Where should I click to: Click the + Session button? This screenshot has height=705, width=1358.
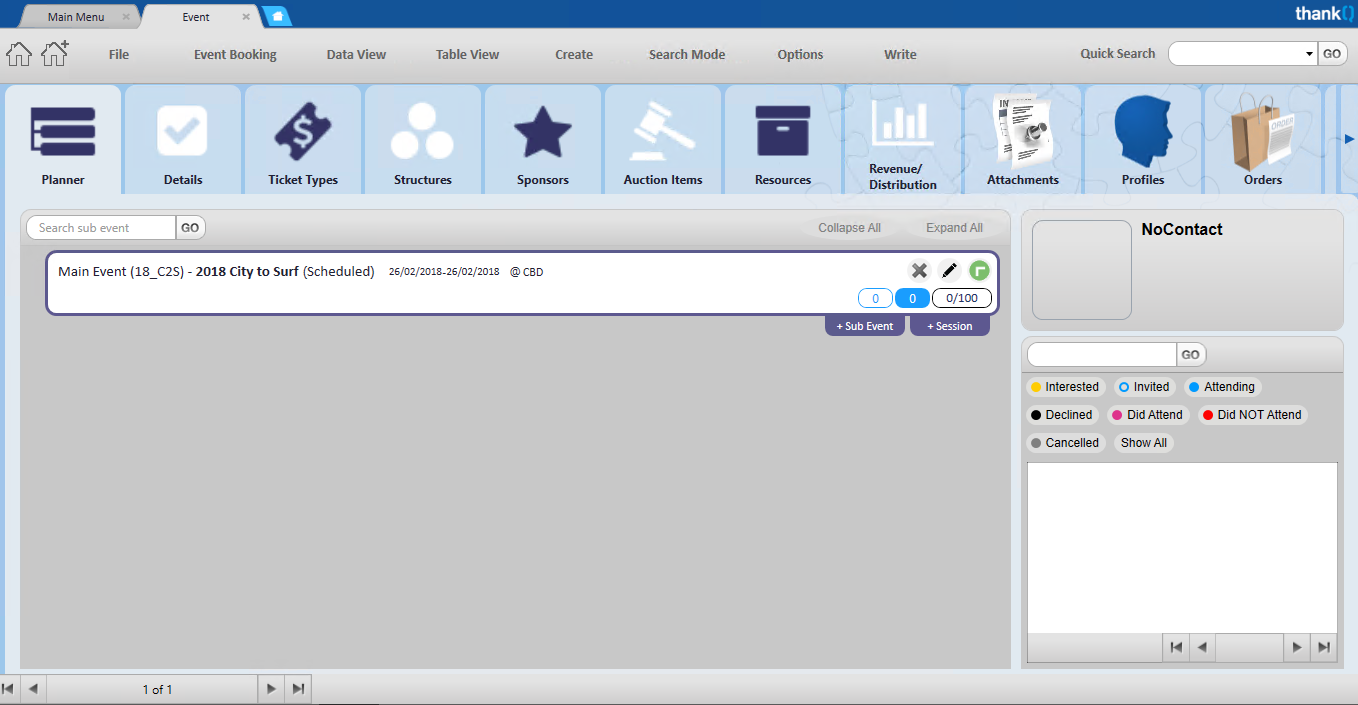[x=949, y=326]
